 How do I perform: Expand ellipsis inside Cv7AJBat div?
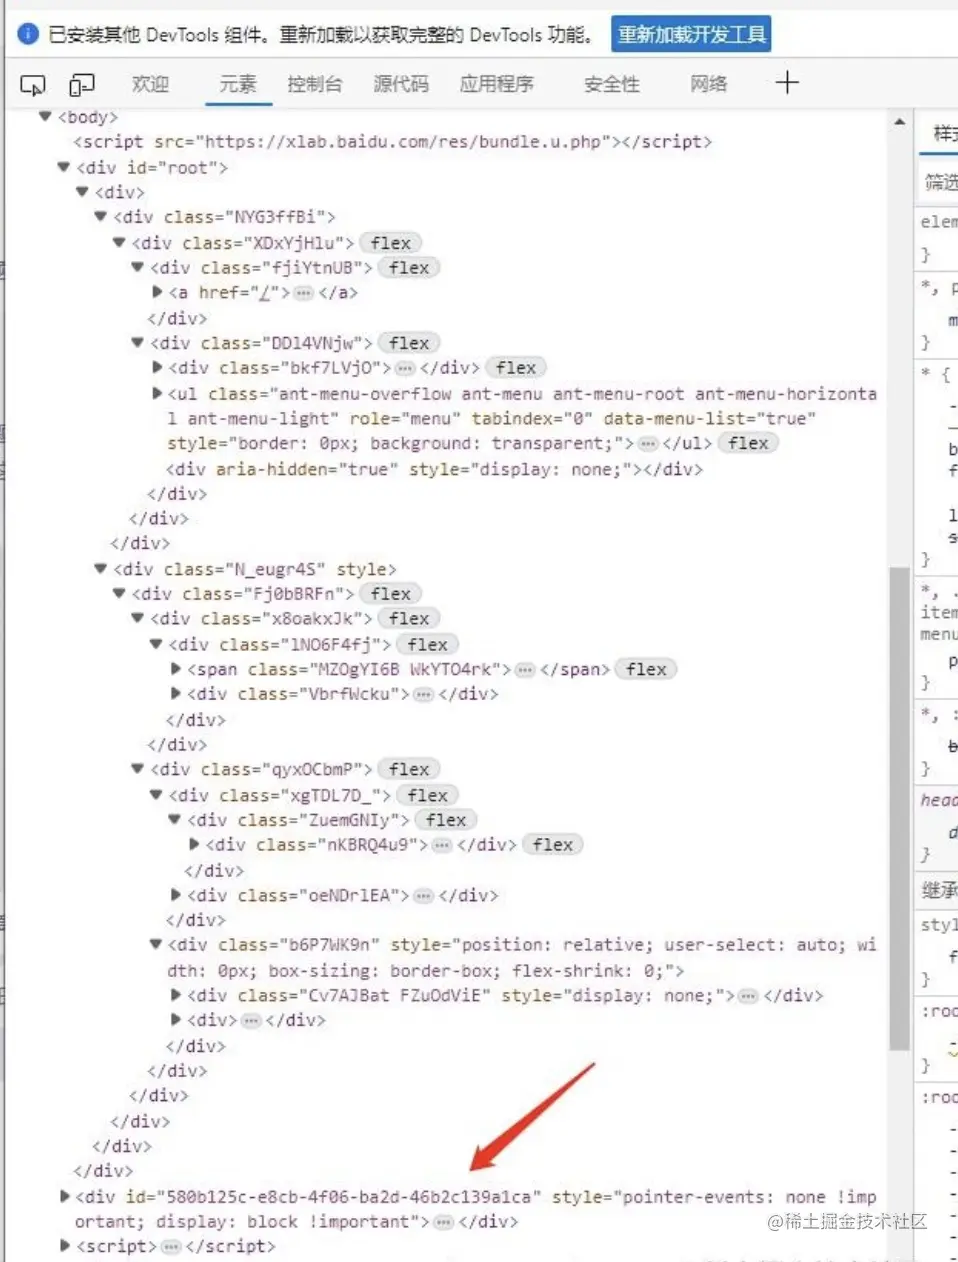pos(748,996)
